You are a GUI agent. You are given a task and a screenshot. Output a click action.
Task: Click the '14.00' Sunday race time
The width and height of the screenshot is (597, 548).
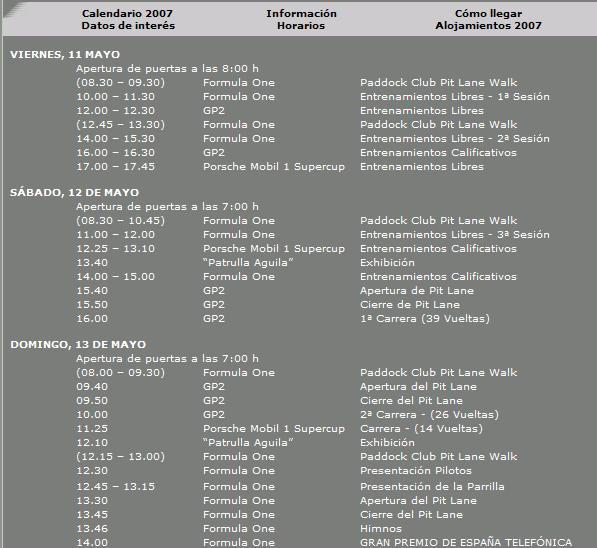click(x=92, y=542)
